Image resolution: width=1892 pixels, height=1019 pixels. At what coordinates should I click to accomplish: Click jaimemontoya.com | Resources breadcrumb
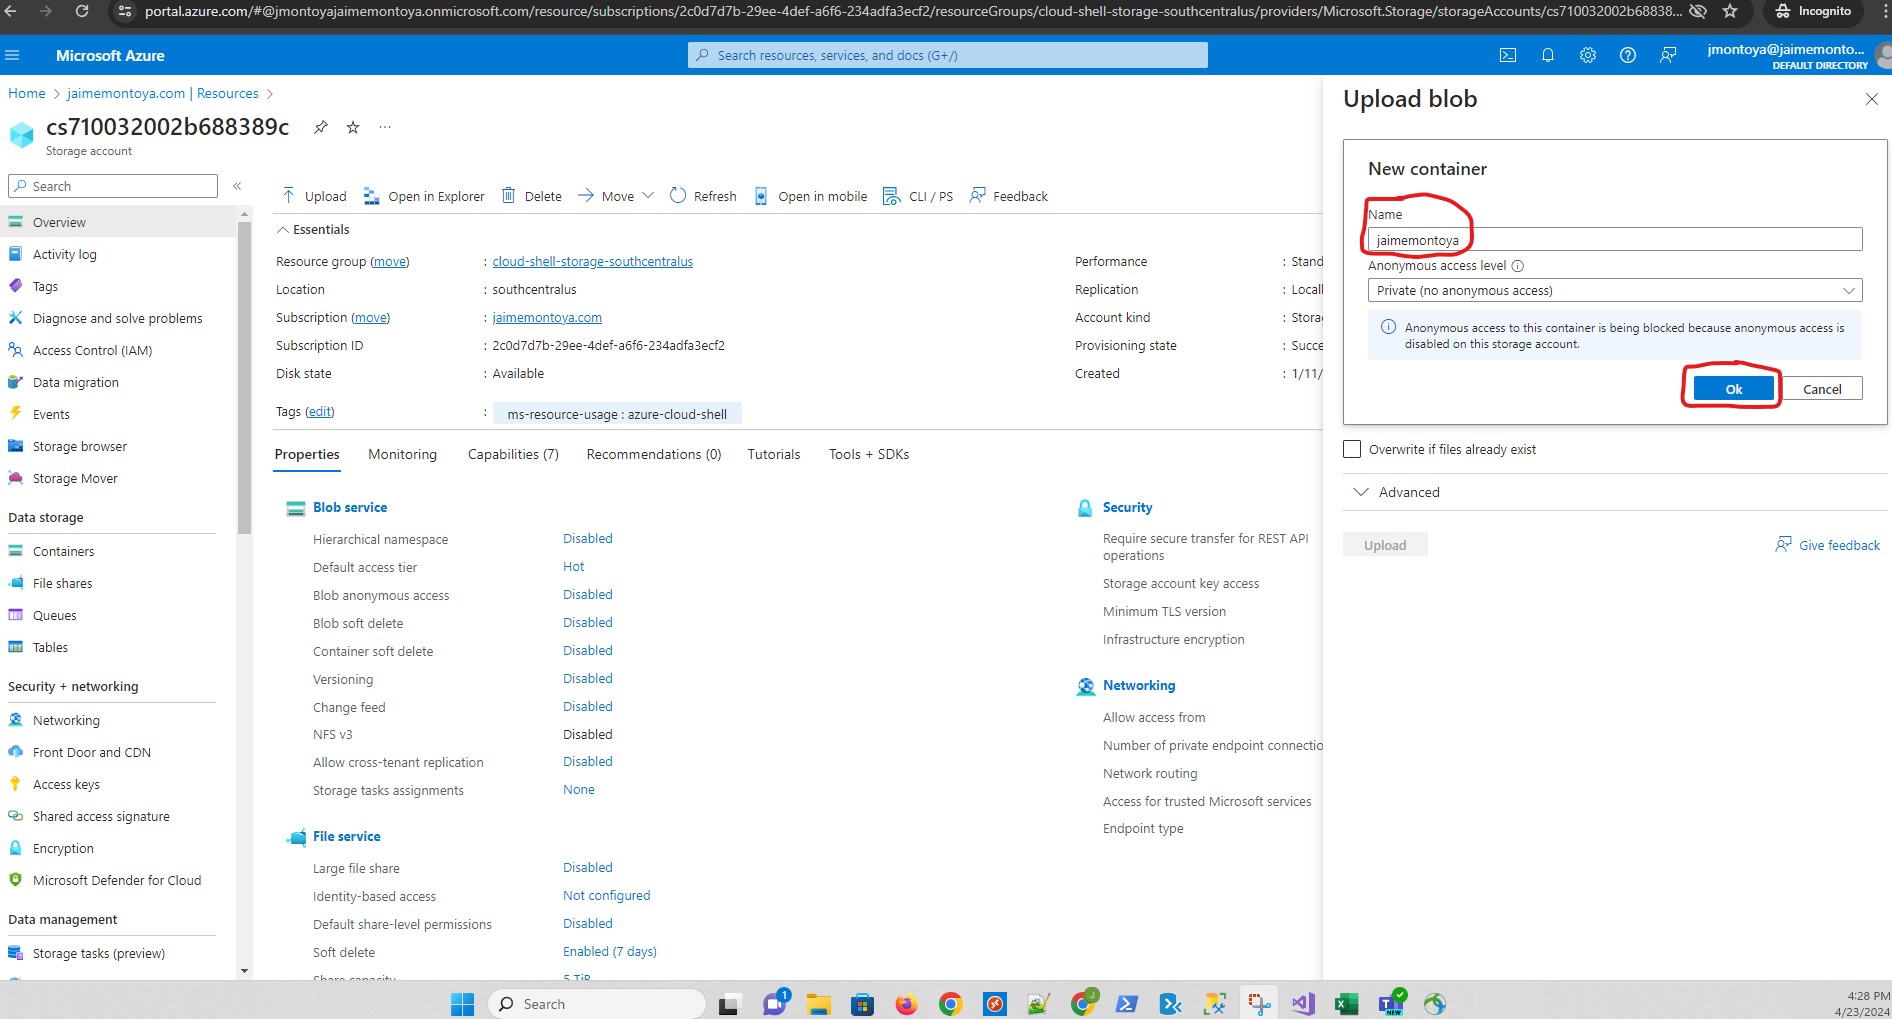click(x=163, y=93)
